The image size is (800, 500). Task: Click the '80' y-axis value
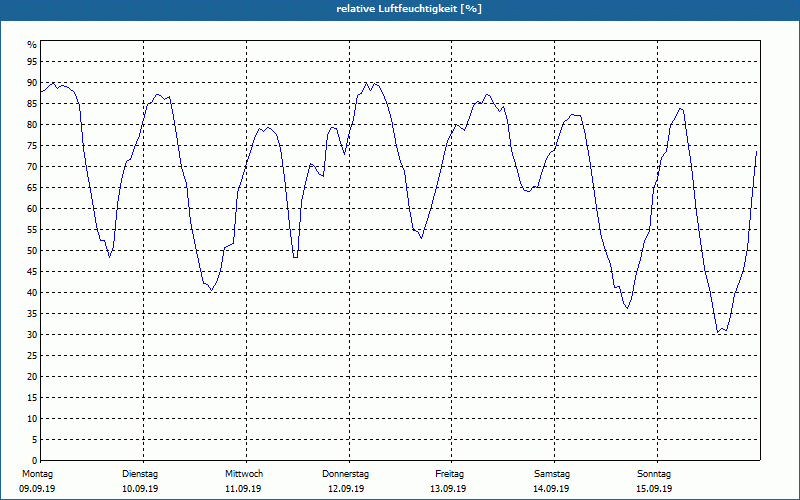click(32, 124)
